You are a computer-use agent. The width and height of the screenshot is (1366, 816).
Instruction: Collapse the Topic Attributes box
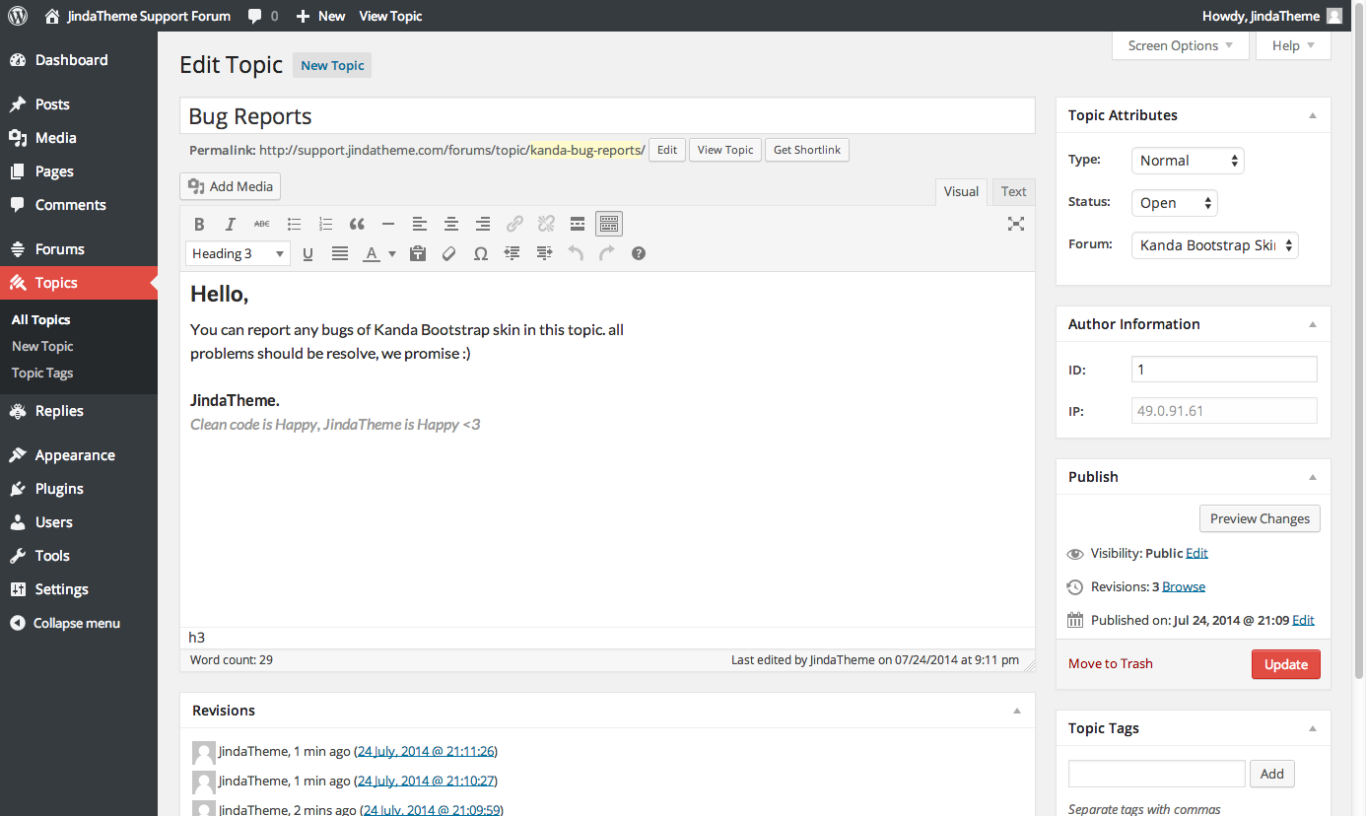point(1313,116)
